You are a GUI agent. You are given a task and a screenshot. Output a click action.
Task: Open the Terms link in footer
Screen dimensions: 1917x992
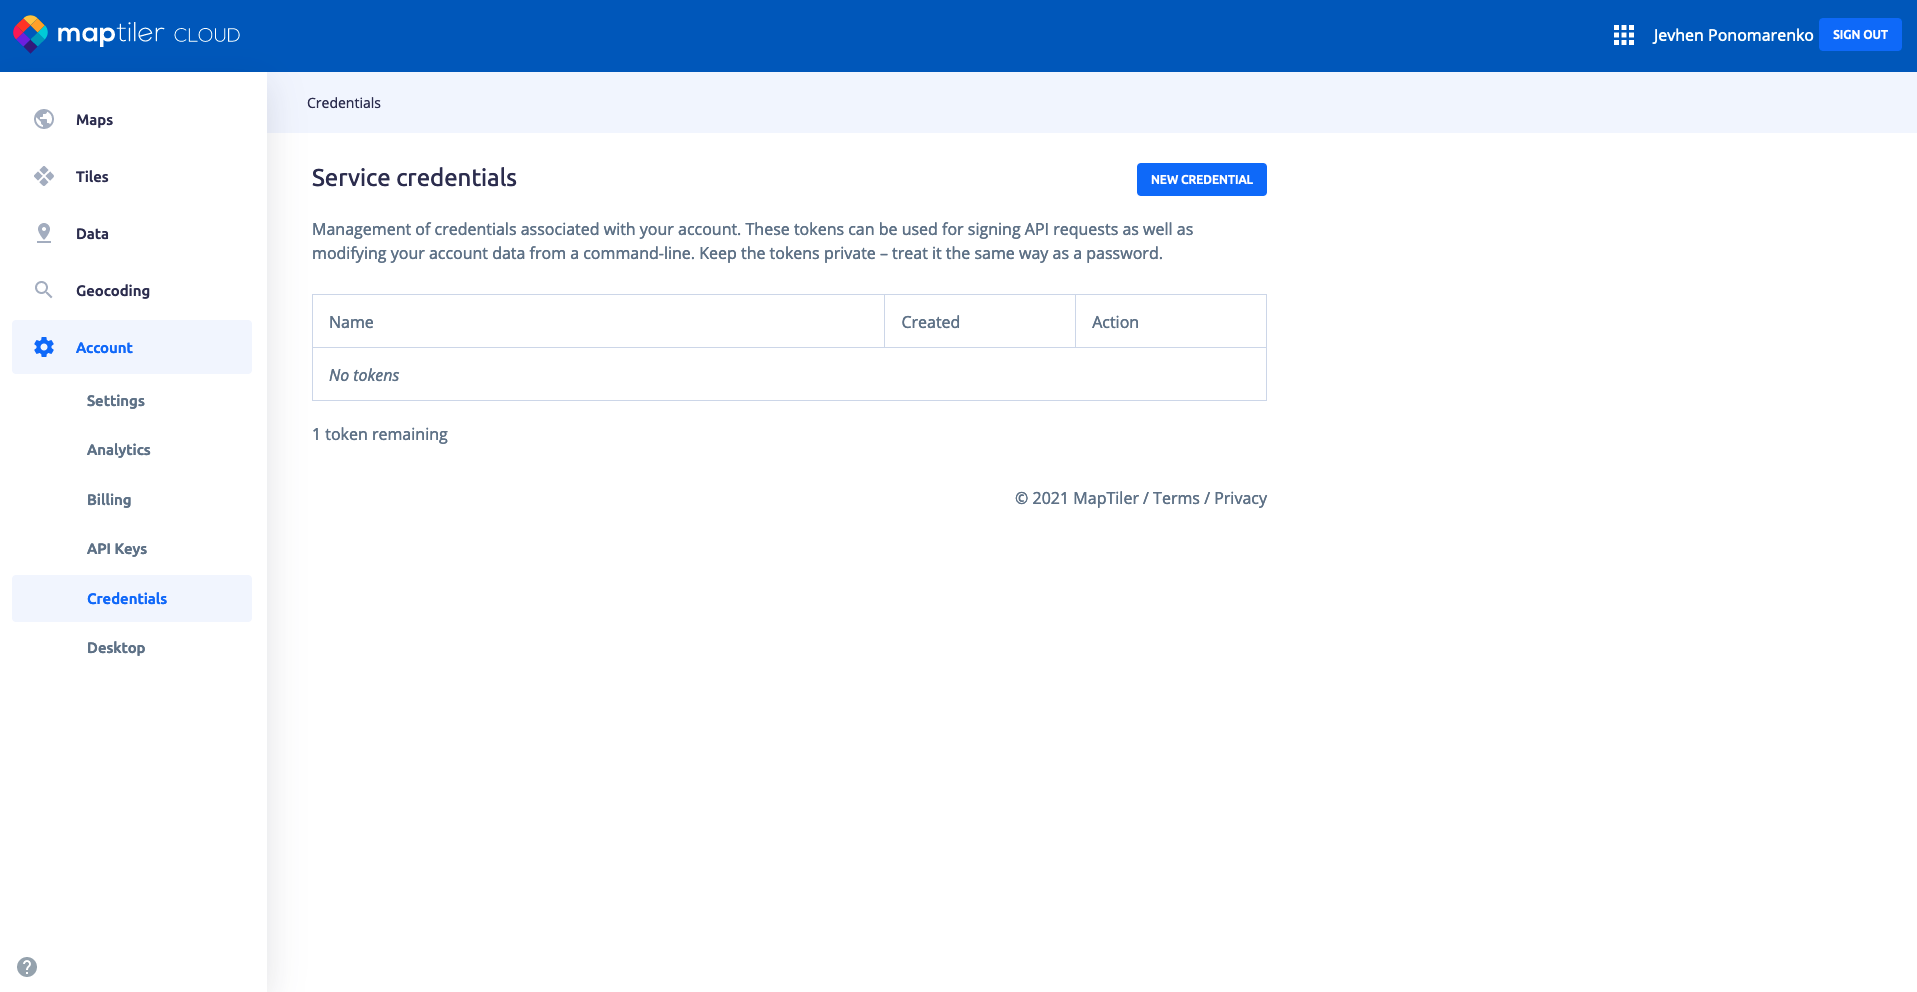[x=1175, y=498]
